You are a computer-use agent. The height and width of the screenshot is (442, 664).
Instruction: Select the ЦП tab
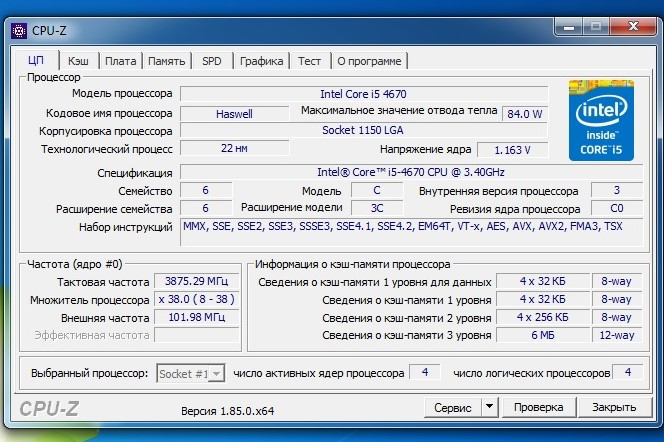click(36, 60)
